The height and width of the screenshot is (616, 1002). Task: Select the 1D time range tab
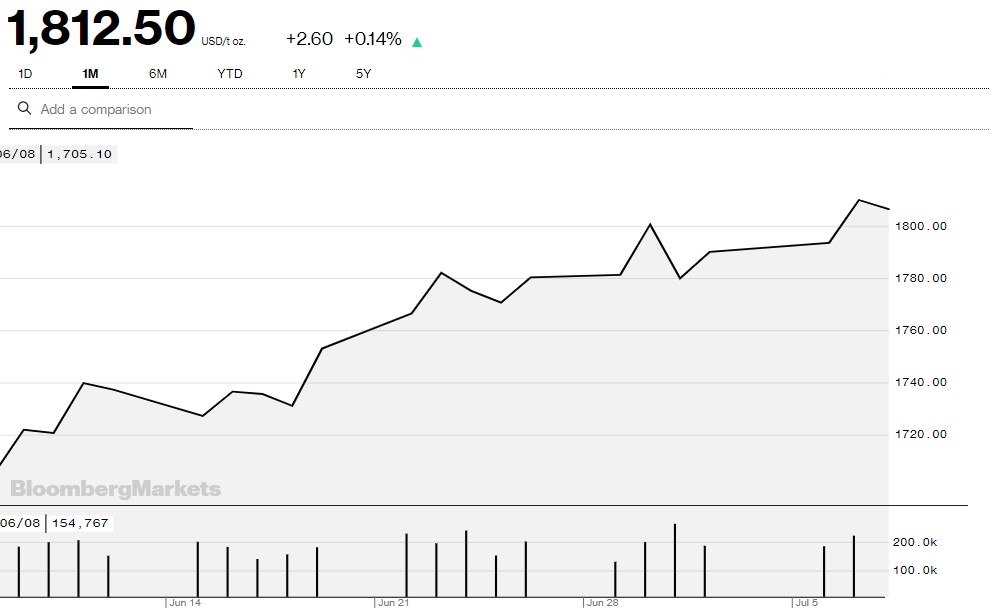coord(26,74)
